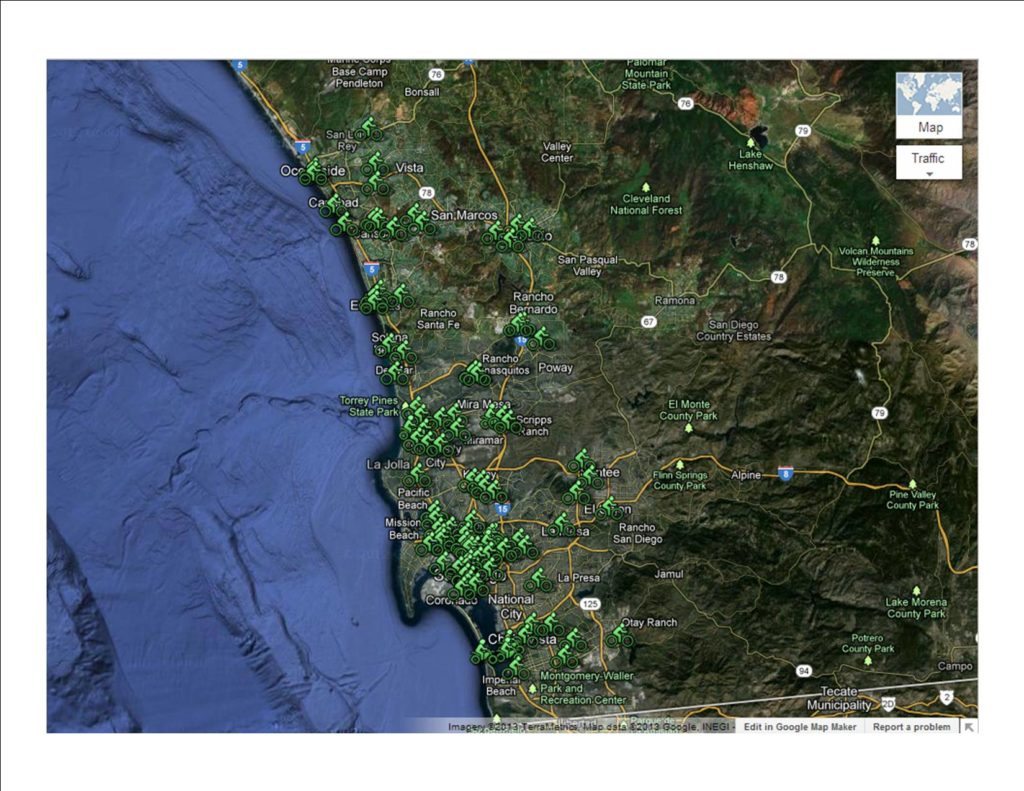
Task: Click the Report a problem link
Action: click(911, 726)
